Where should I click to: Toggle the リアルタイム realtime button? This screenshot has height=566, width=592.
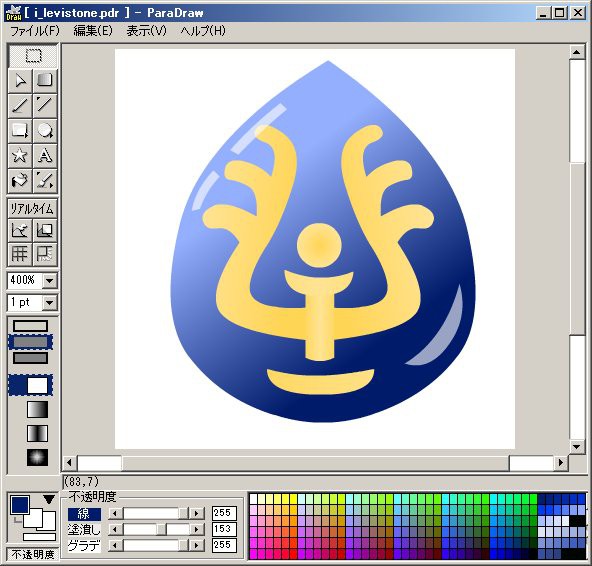[x=33, y=208]
